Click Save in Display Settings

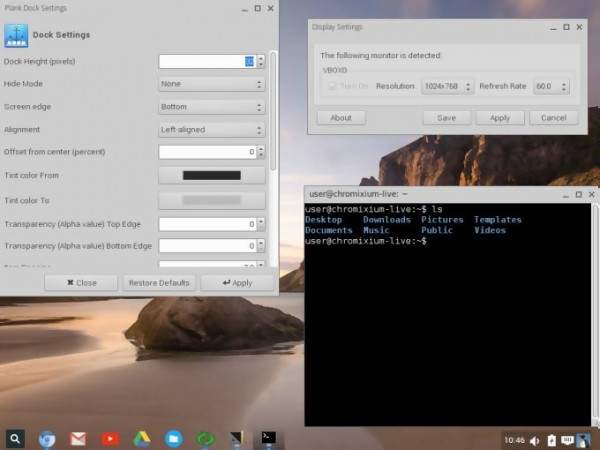coord(447,118)
